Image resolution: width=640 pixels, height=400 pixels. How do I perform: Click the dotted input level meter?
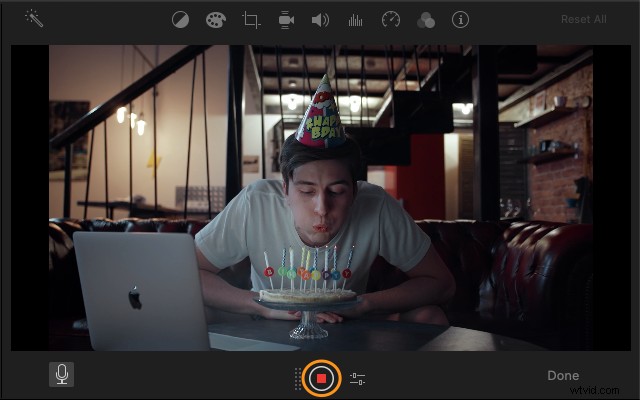point(298,379)
